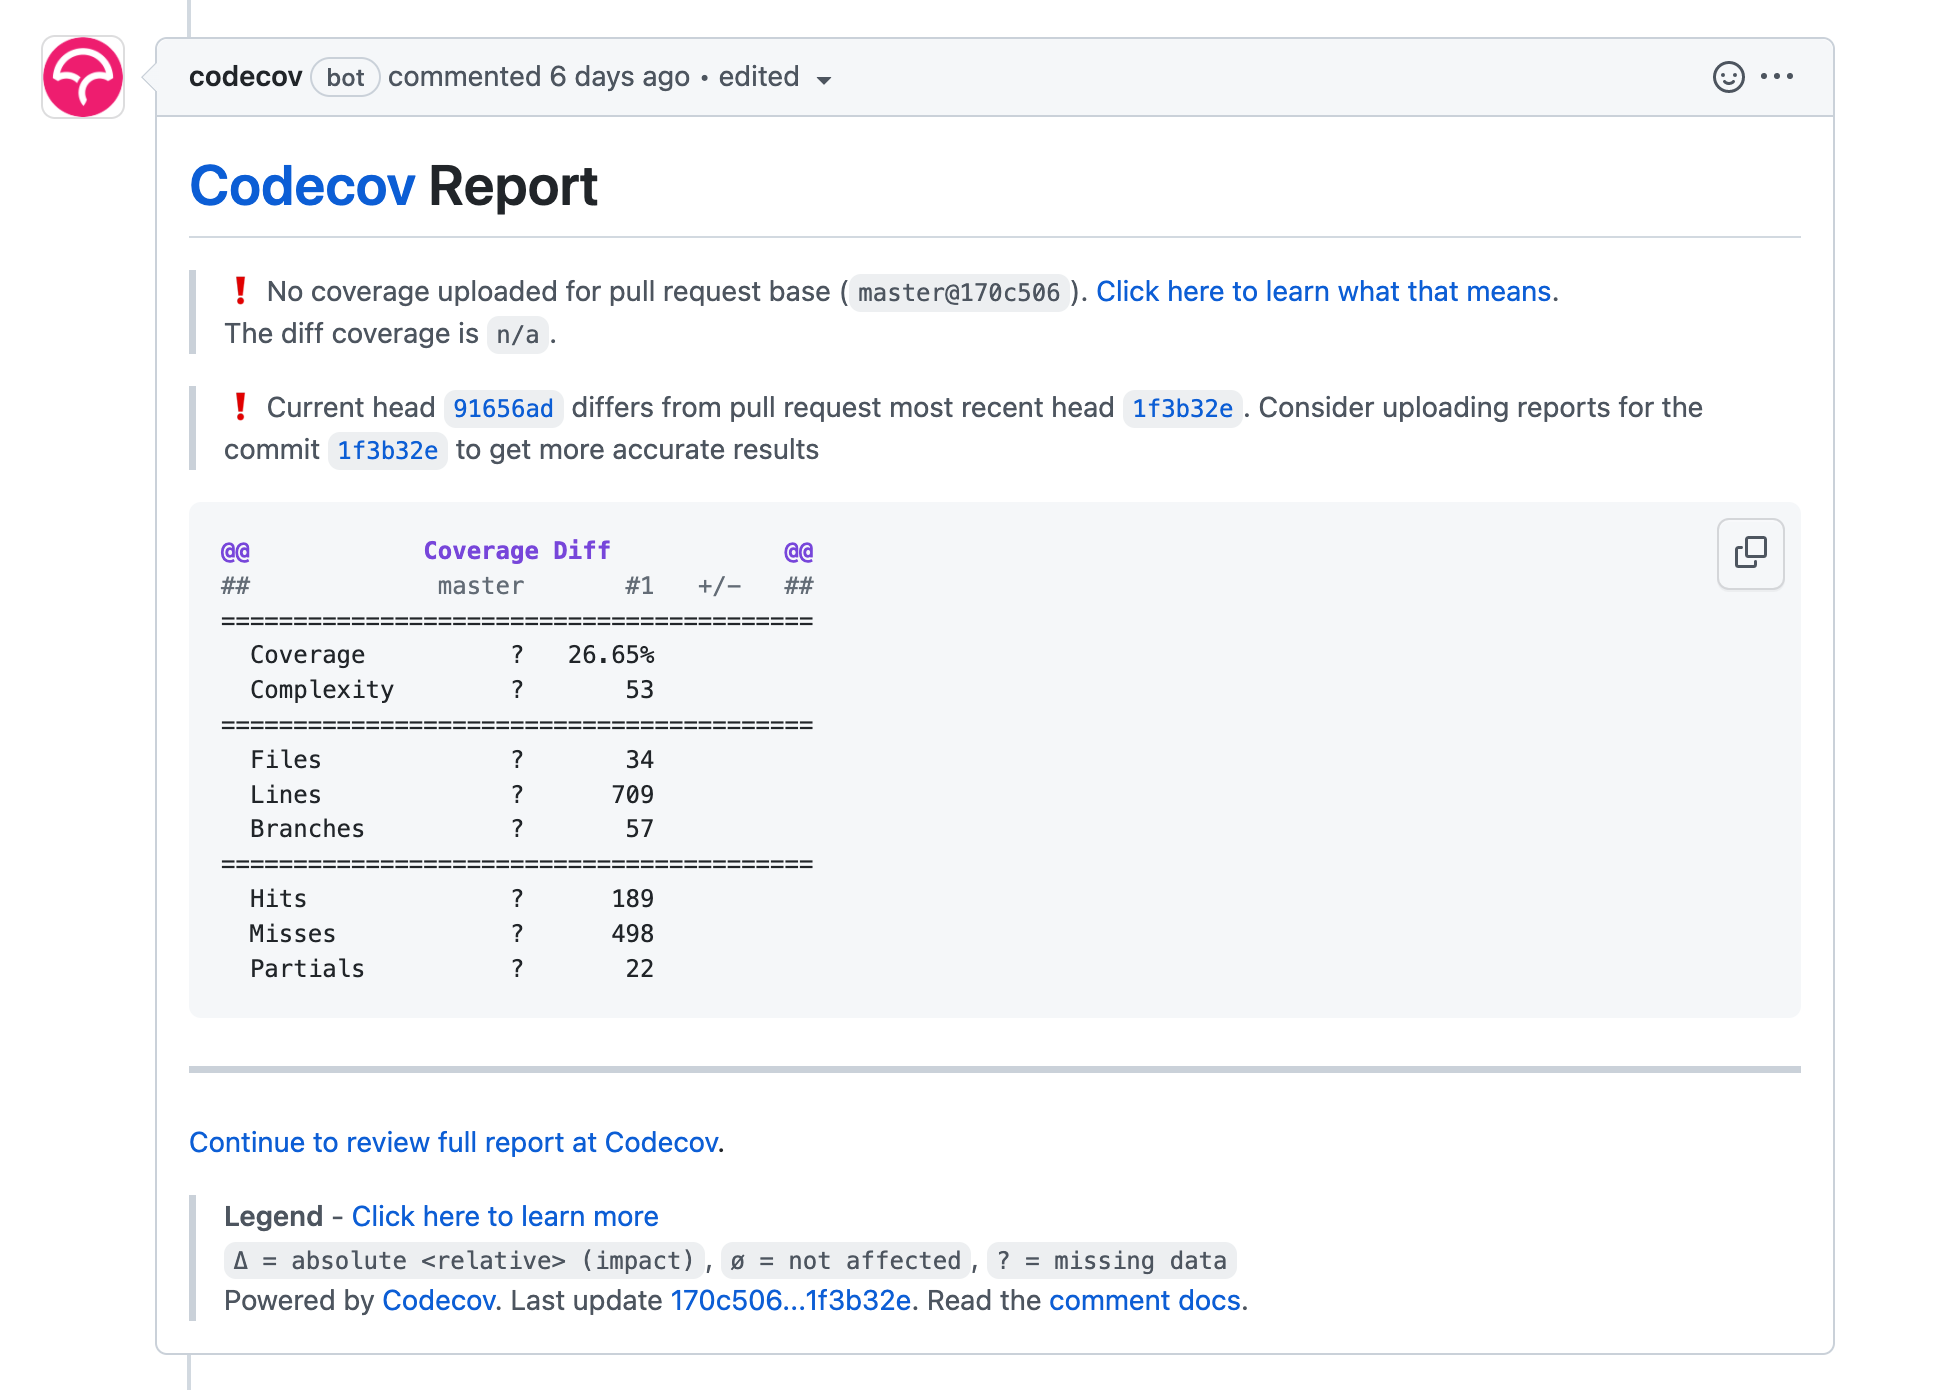Open the emoji reaction picker
Screen dimensions: 1948x1390
tap(1728, 77)
